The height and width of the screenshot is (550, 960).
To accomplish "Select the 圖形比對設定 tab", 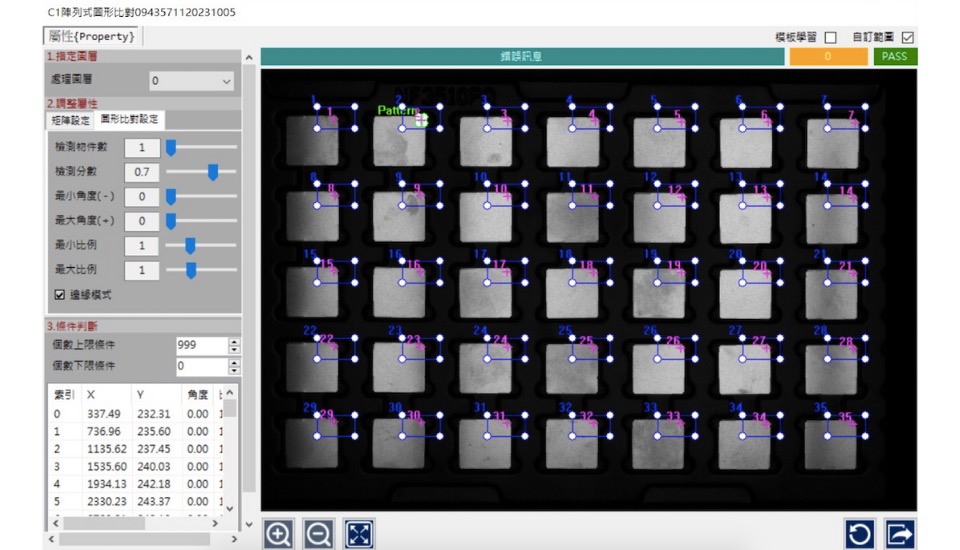I will click(129, 120).
